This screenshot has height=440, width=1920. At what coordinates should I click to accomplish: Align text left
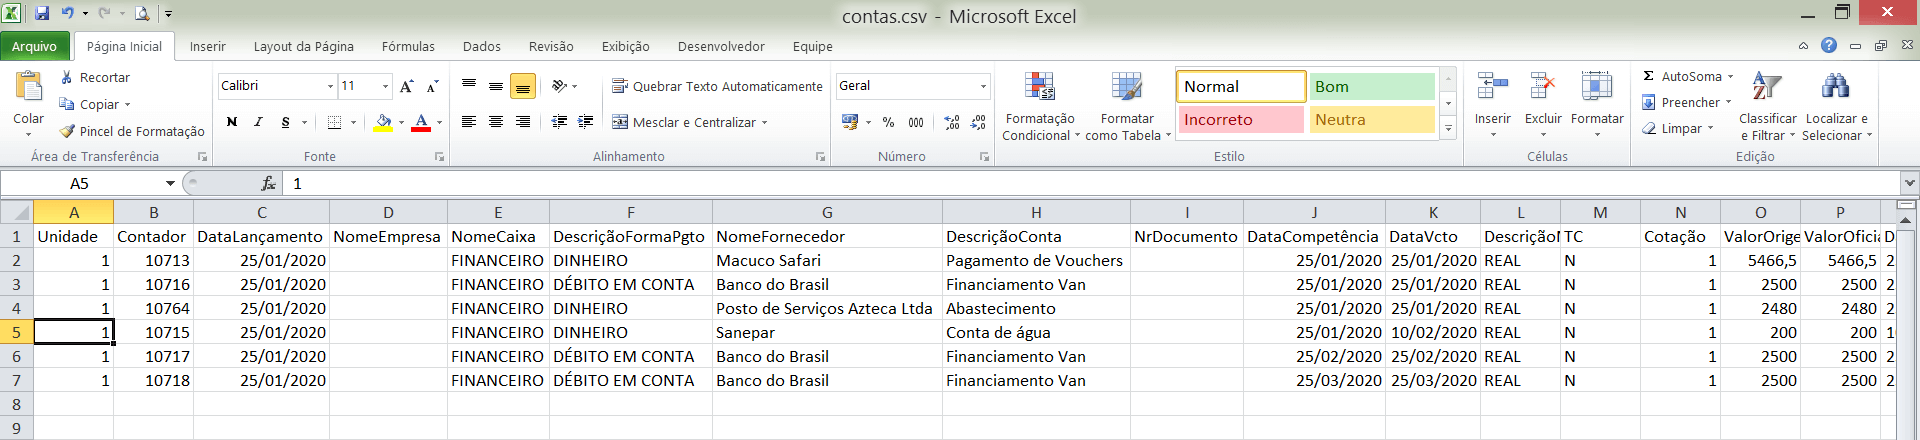(x=469, y=122)
